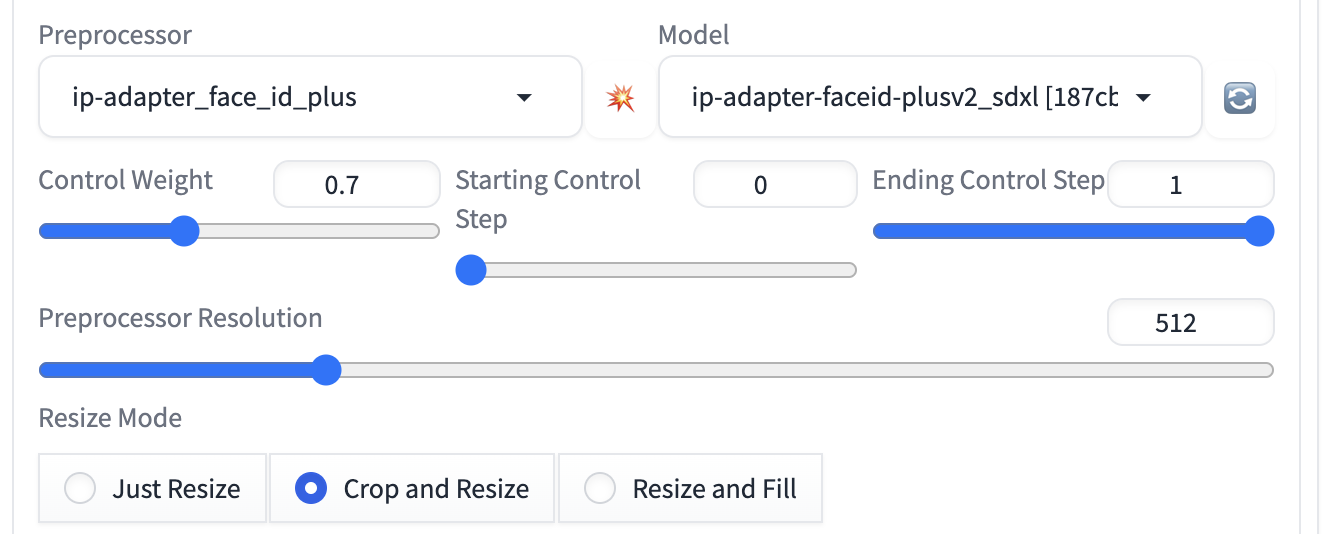This screenshot has height=534, width=1322.
Task: Open the Model dropdown
Action: click(x=930, y=97)
